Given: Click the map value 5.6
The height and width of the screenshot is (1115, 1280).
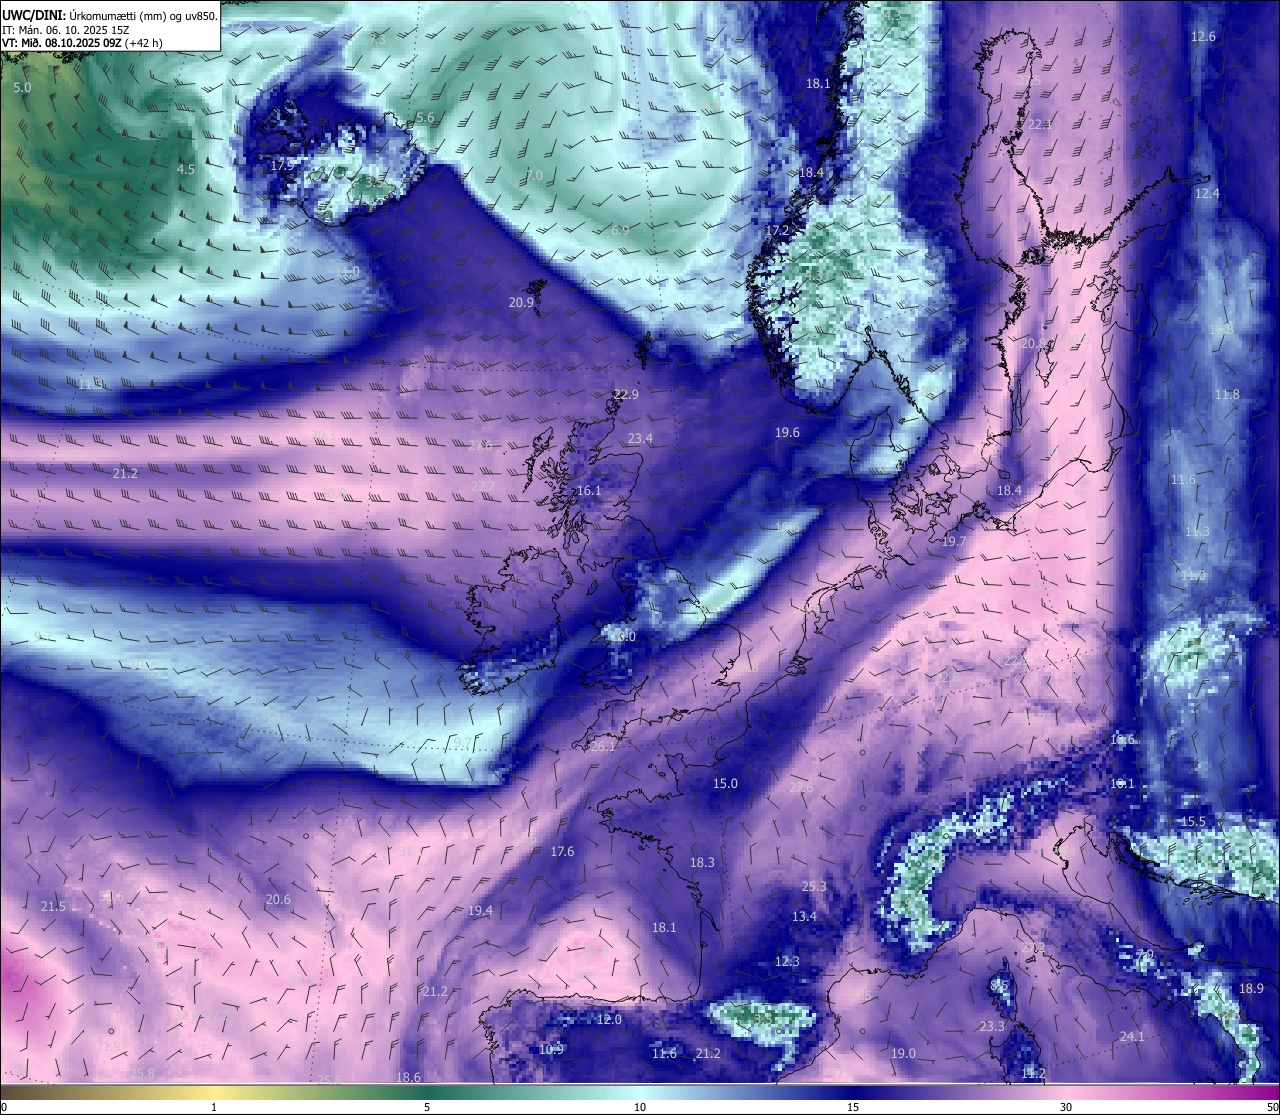Looking at the screenshot, I should [426, 118].
